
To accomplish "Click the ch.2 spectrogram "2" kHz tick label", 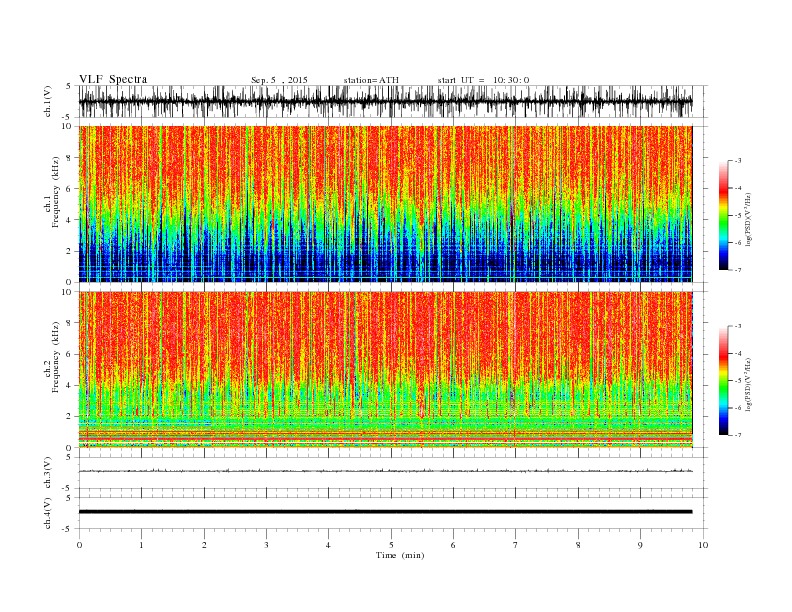I will (69, 417).
